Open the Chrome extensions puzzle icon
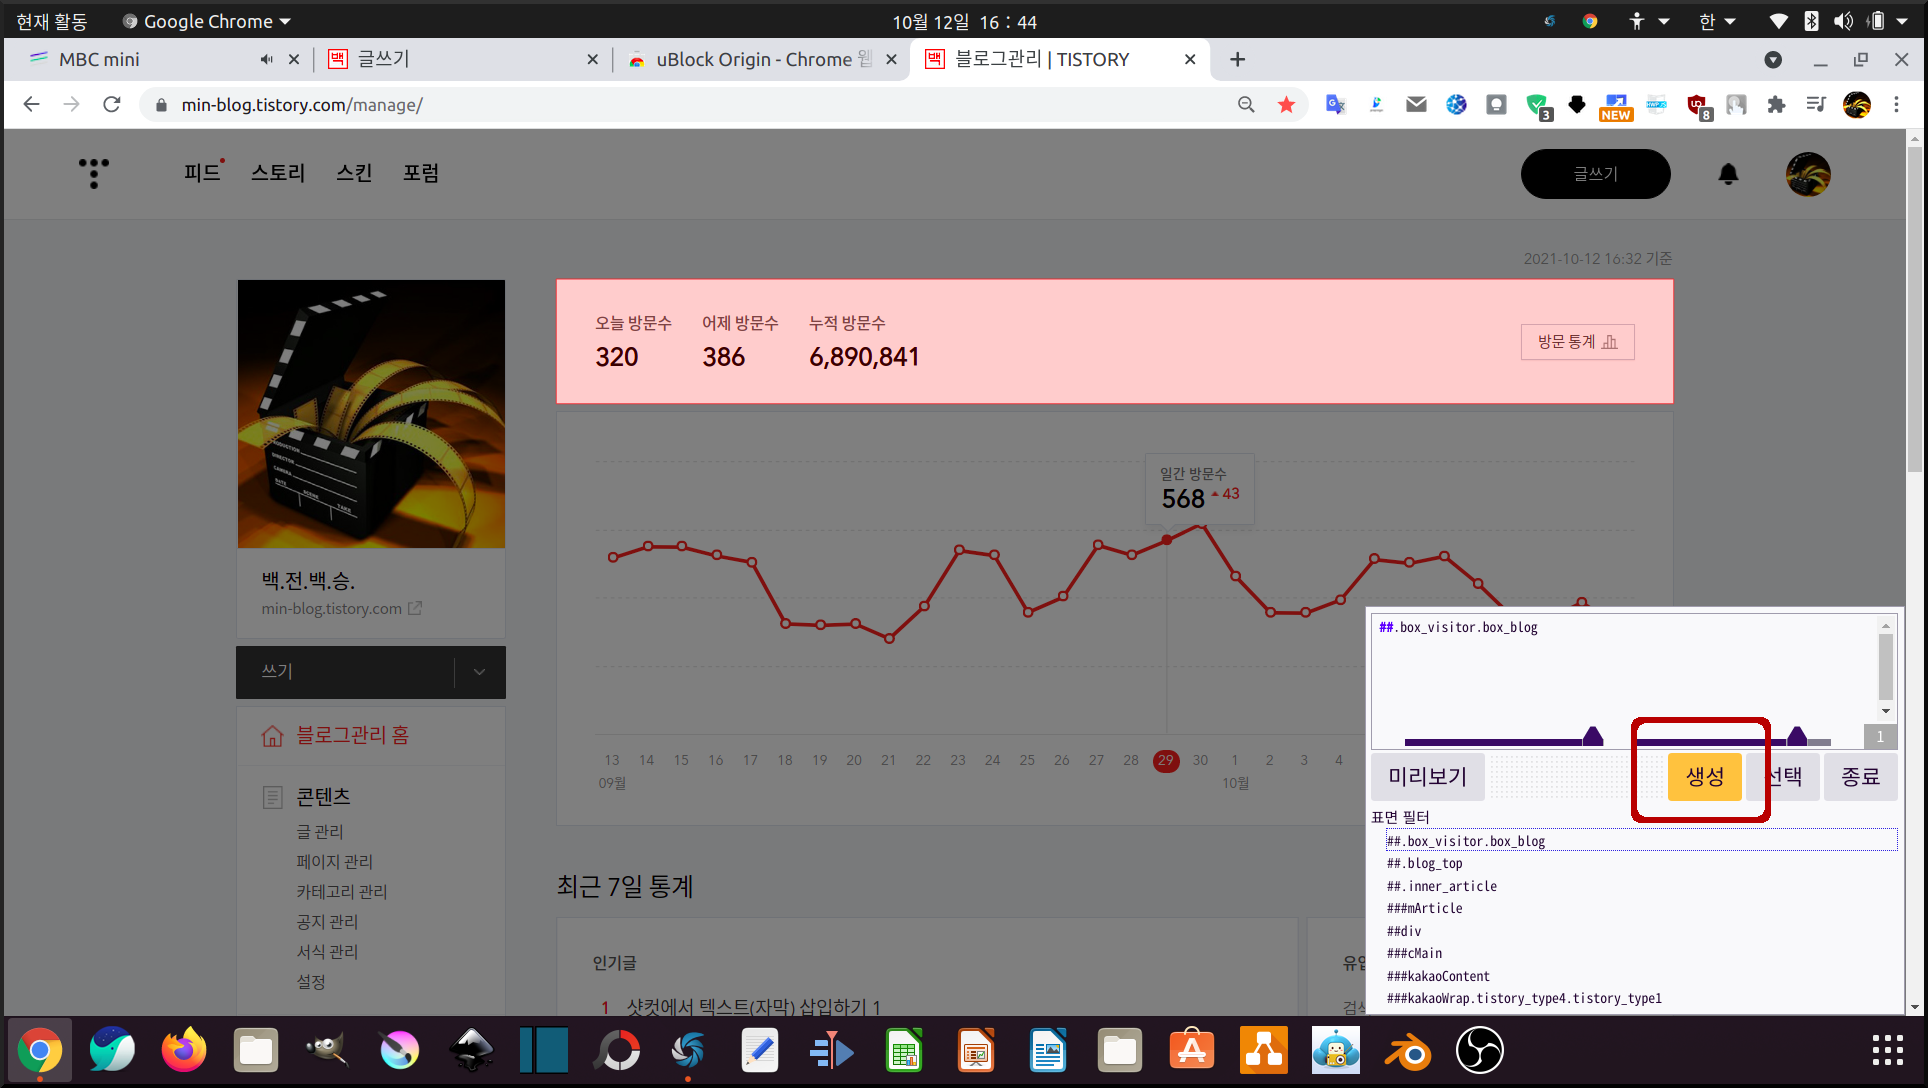The height and width of the screenshot is (1088, 1928). point(1776,105)
